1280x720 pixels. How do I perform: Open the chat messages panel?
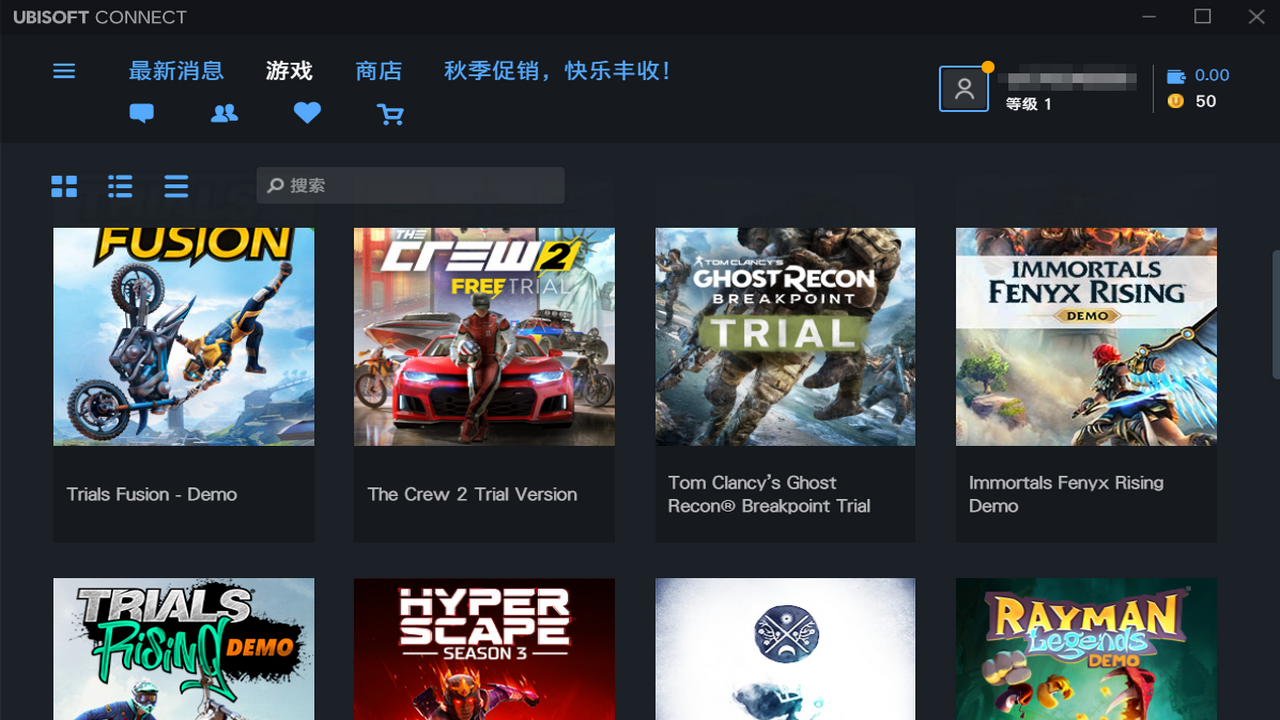click(141, 113)
